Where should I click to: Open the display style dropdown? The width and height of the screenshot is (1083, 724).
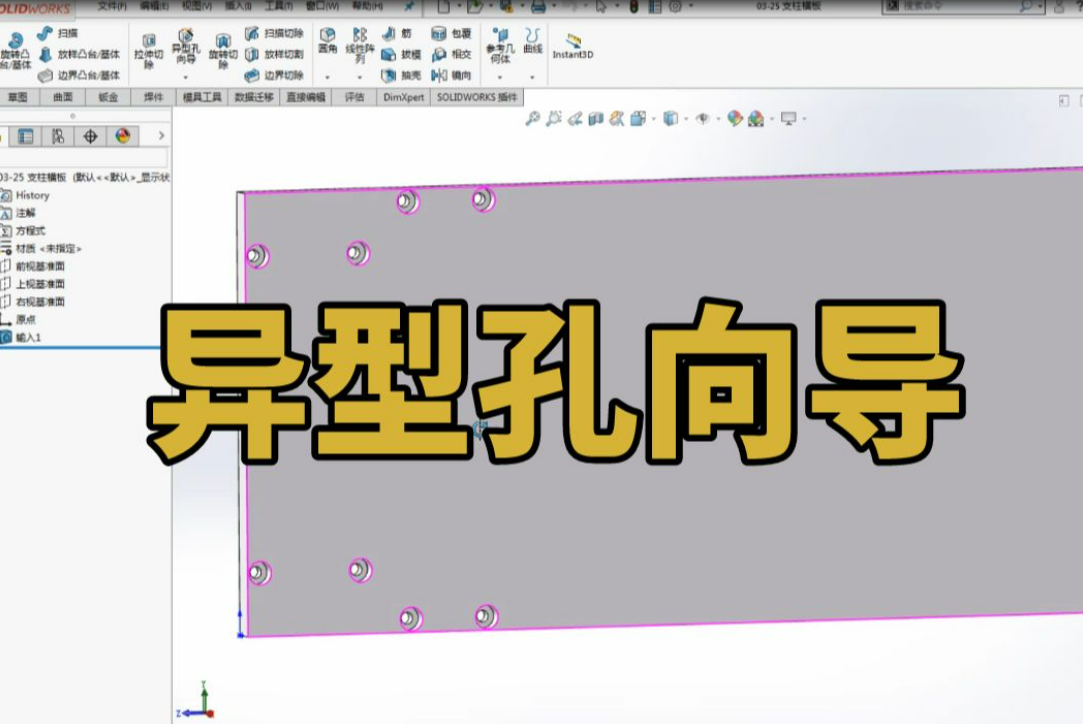pos(685,119)
